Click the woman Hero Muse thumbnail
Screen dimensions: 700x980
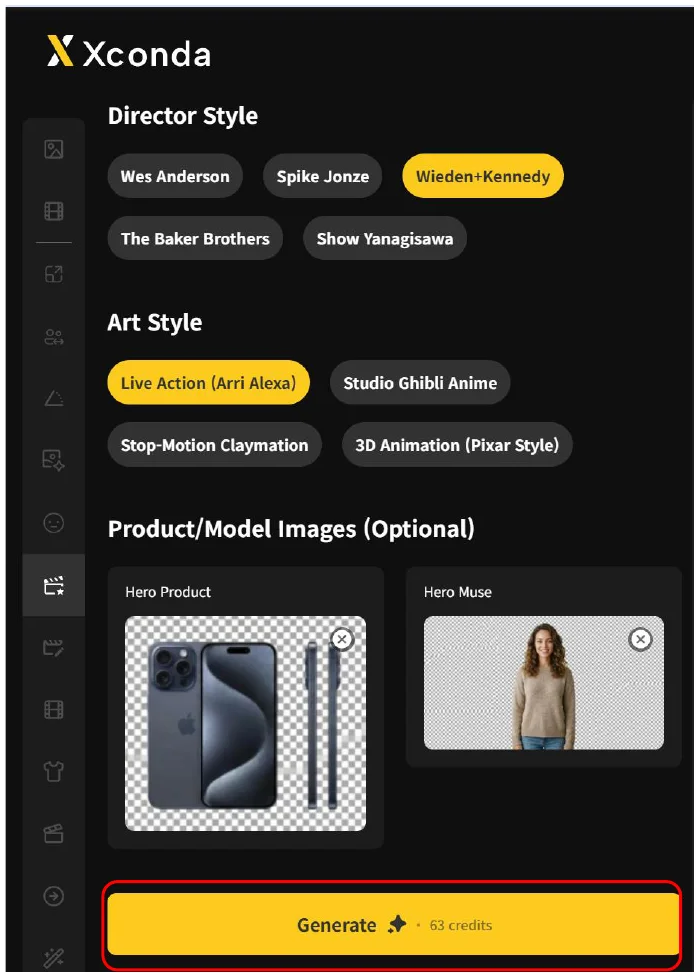tap(544, 682)
